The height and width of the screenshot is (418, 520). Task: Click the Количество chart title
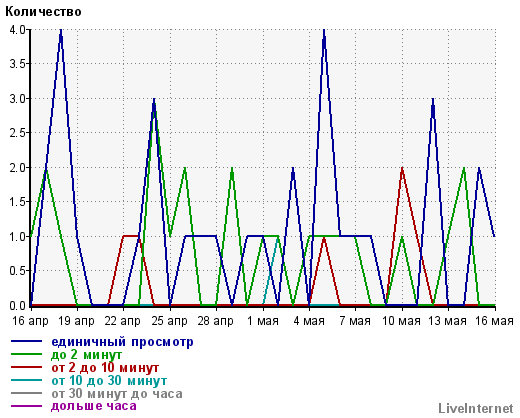43,12
